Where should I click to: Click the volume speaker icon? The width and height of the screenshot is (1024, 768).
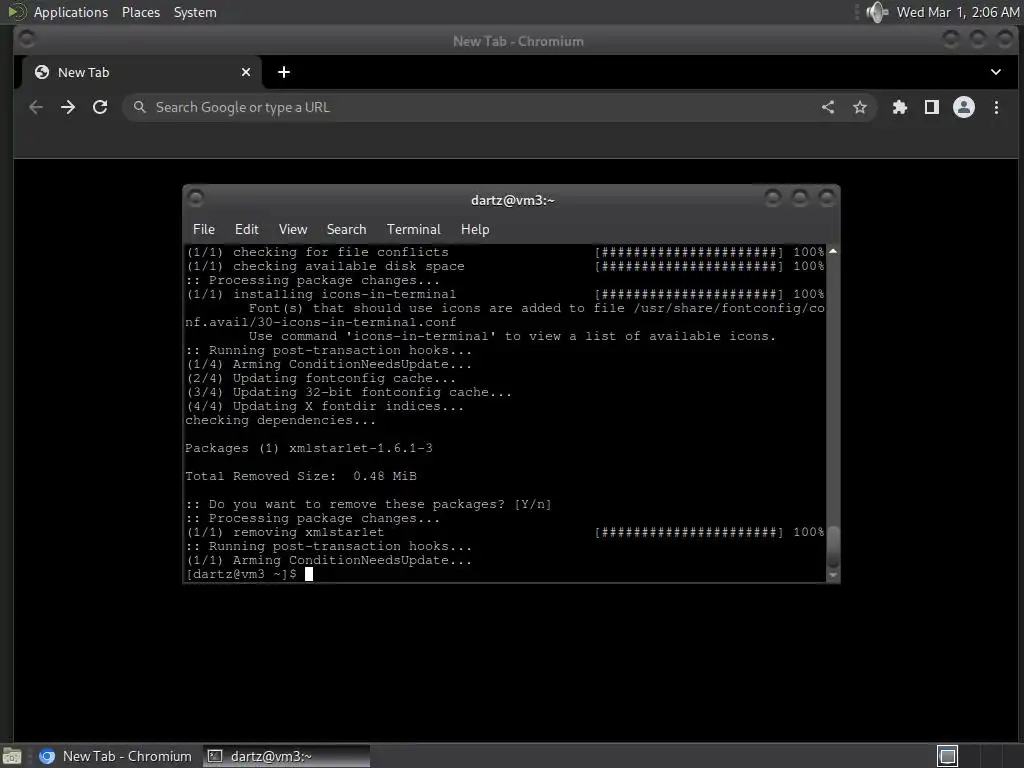[877, 12]
